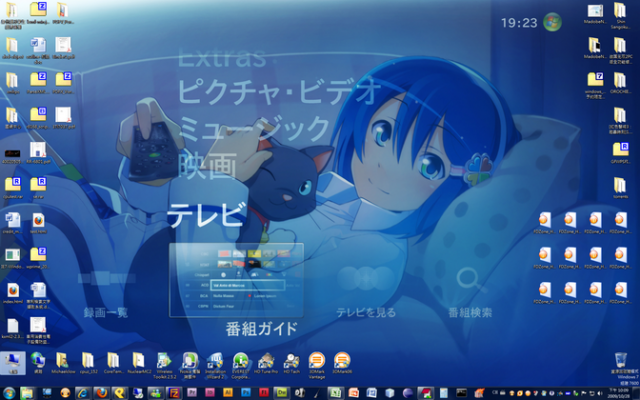Viewport: 640px width, 400px height.
Task: Select the Network globe desktop icon
Action: tap(38, 363)
